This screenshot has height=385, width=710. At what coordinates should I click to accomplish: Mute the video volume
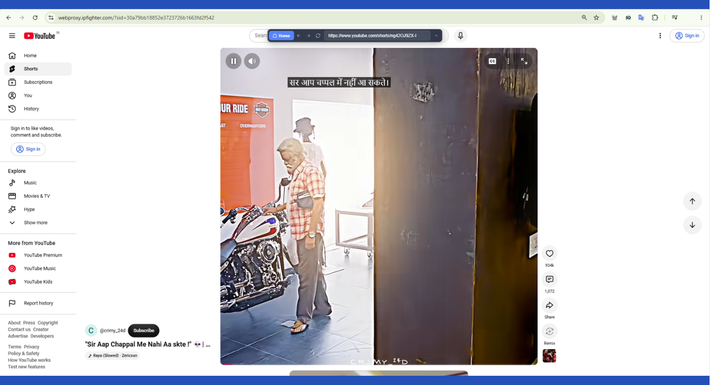tap(252, 61)
